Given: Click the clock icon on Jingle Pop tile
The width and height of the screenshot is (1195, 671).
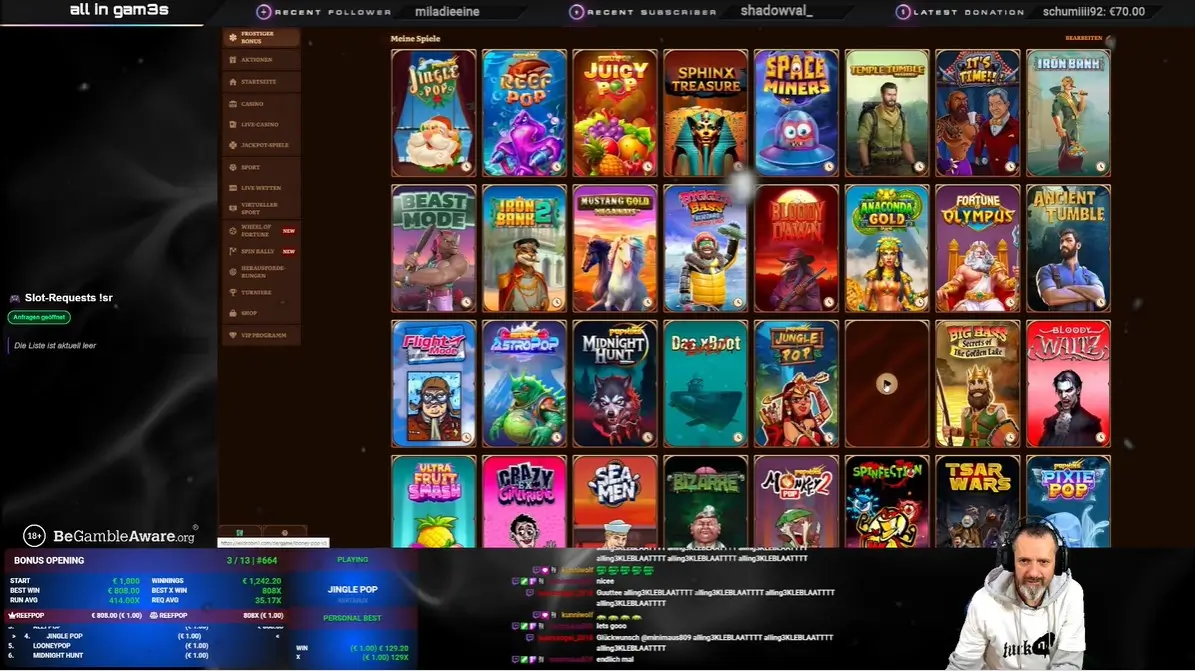Looking at the screenshot, I should pyautogui.click(x=466, y=166).
